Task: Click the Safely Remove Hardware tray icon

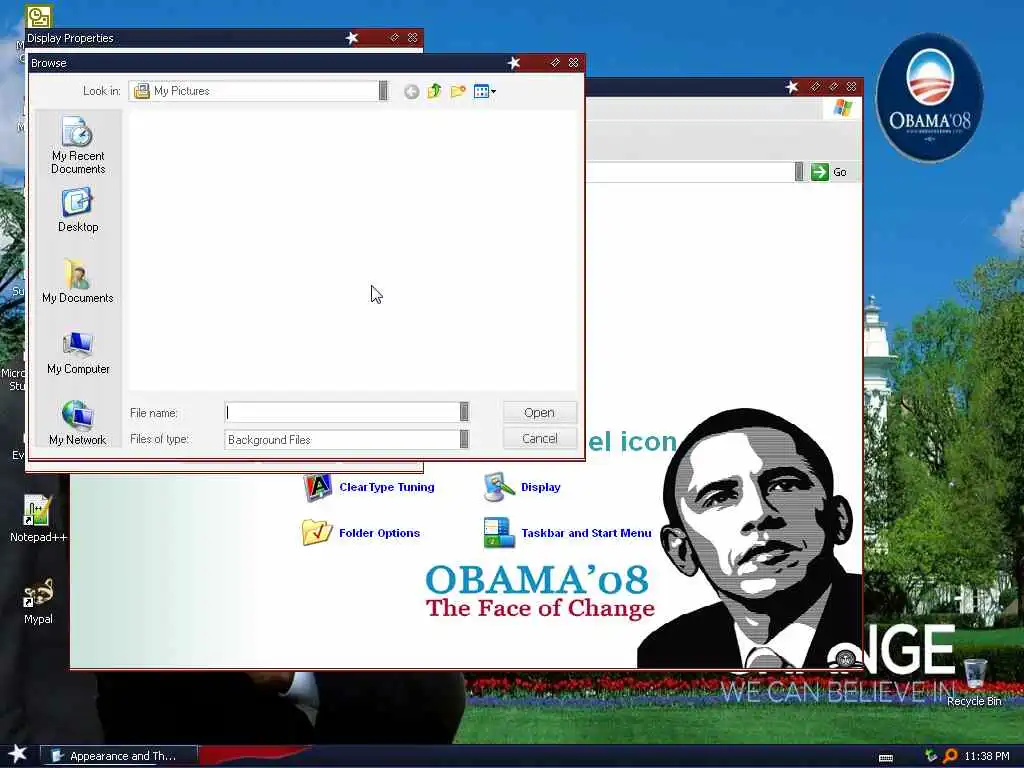Action: click(x=931, y=756)
